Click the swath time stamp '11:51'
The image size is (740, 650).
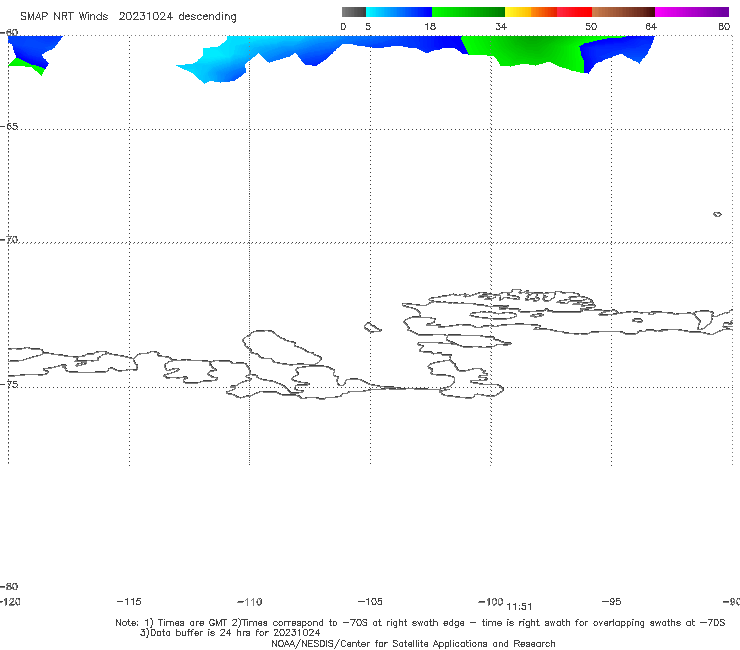(519, 607)
